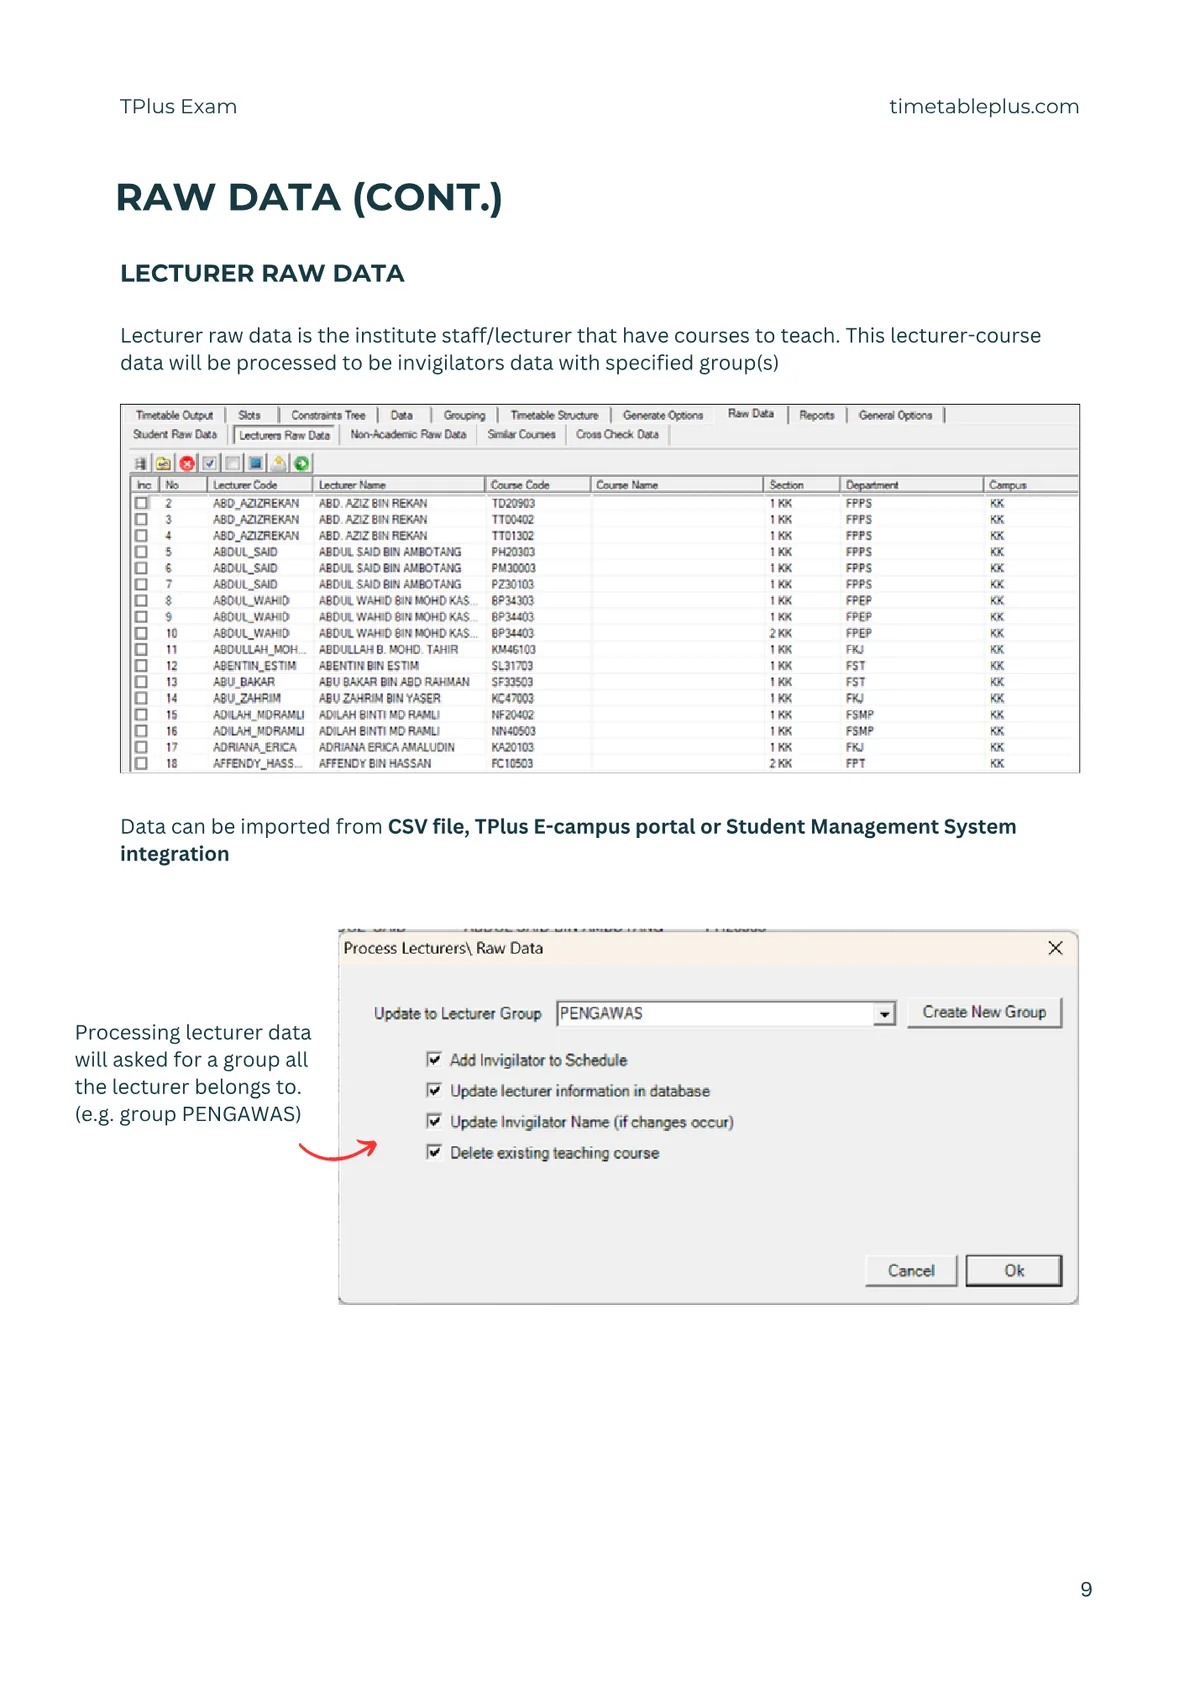Toggle Update Invigilator Name checkbox

pyautogui.click(x=434, y=1121)
